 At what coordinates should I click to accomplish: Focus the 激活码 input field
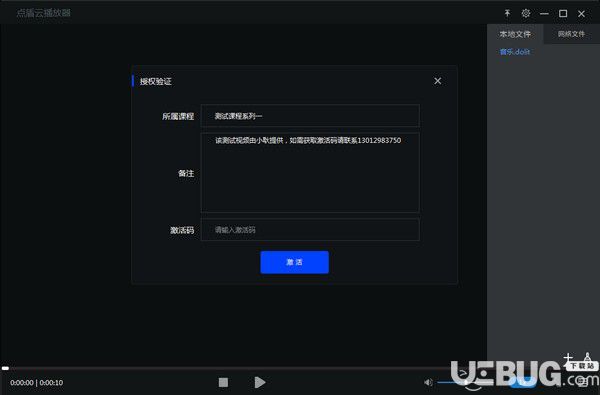click(310, 230)
